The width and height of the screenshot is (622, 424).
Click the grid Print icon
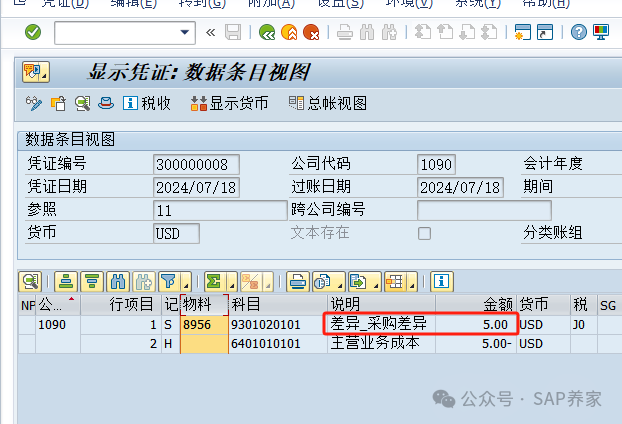coord(298,282)
